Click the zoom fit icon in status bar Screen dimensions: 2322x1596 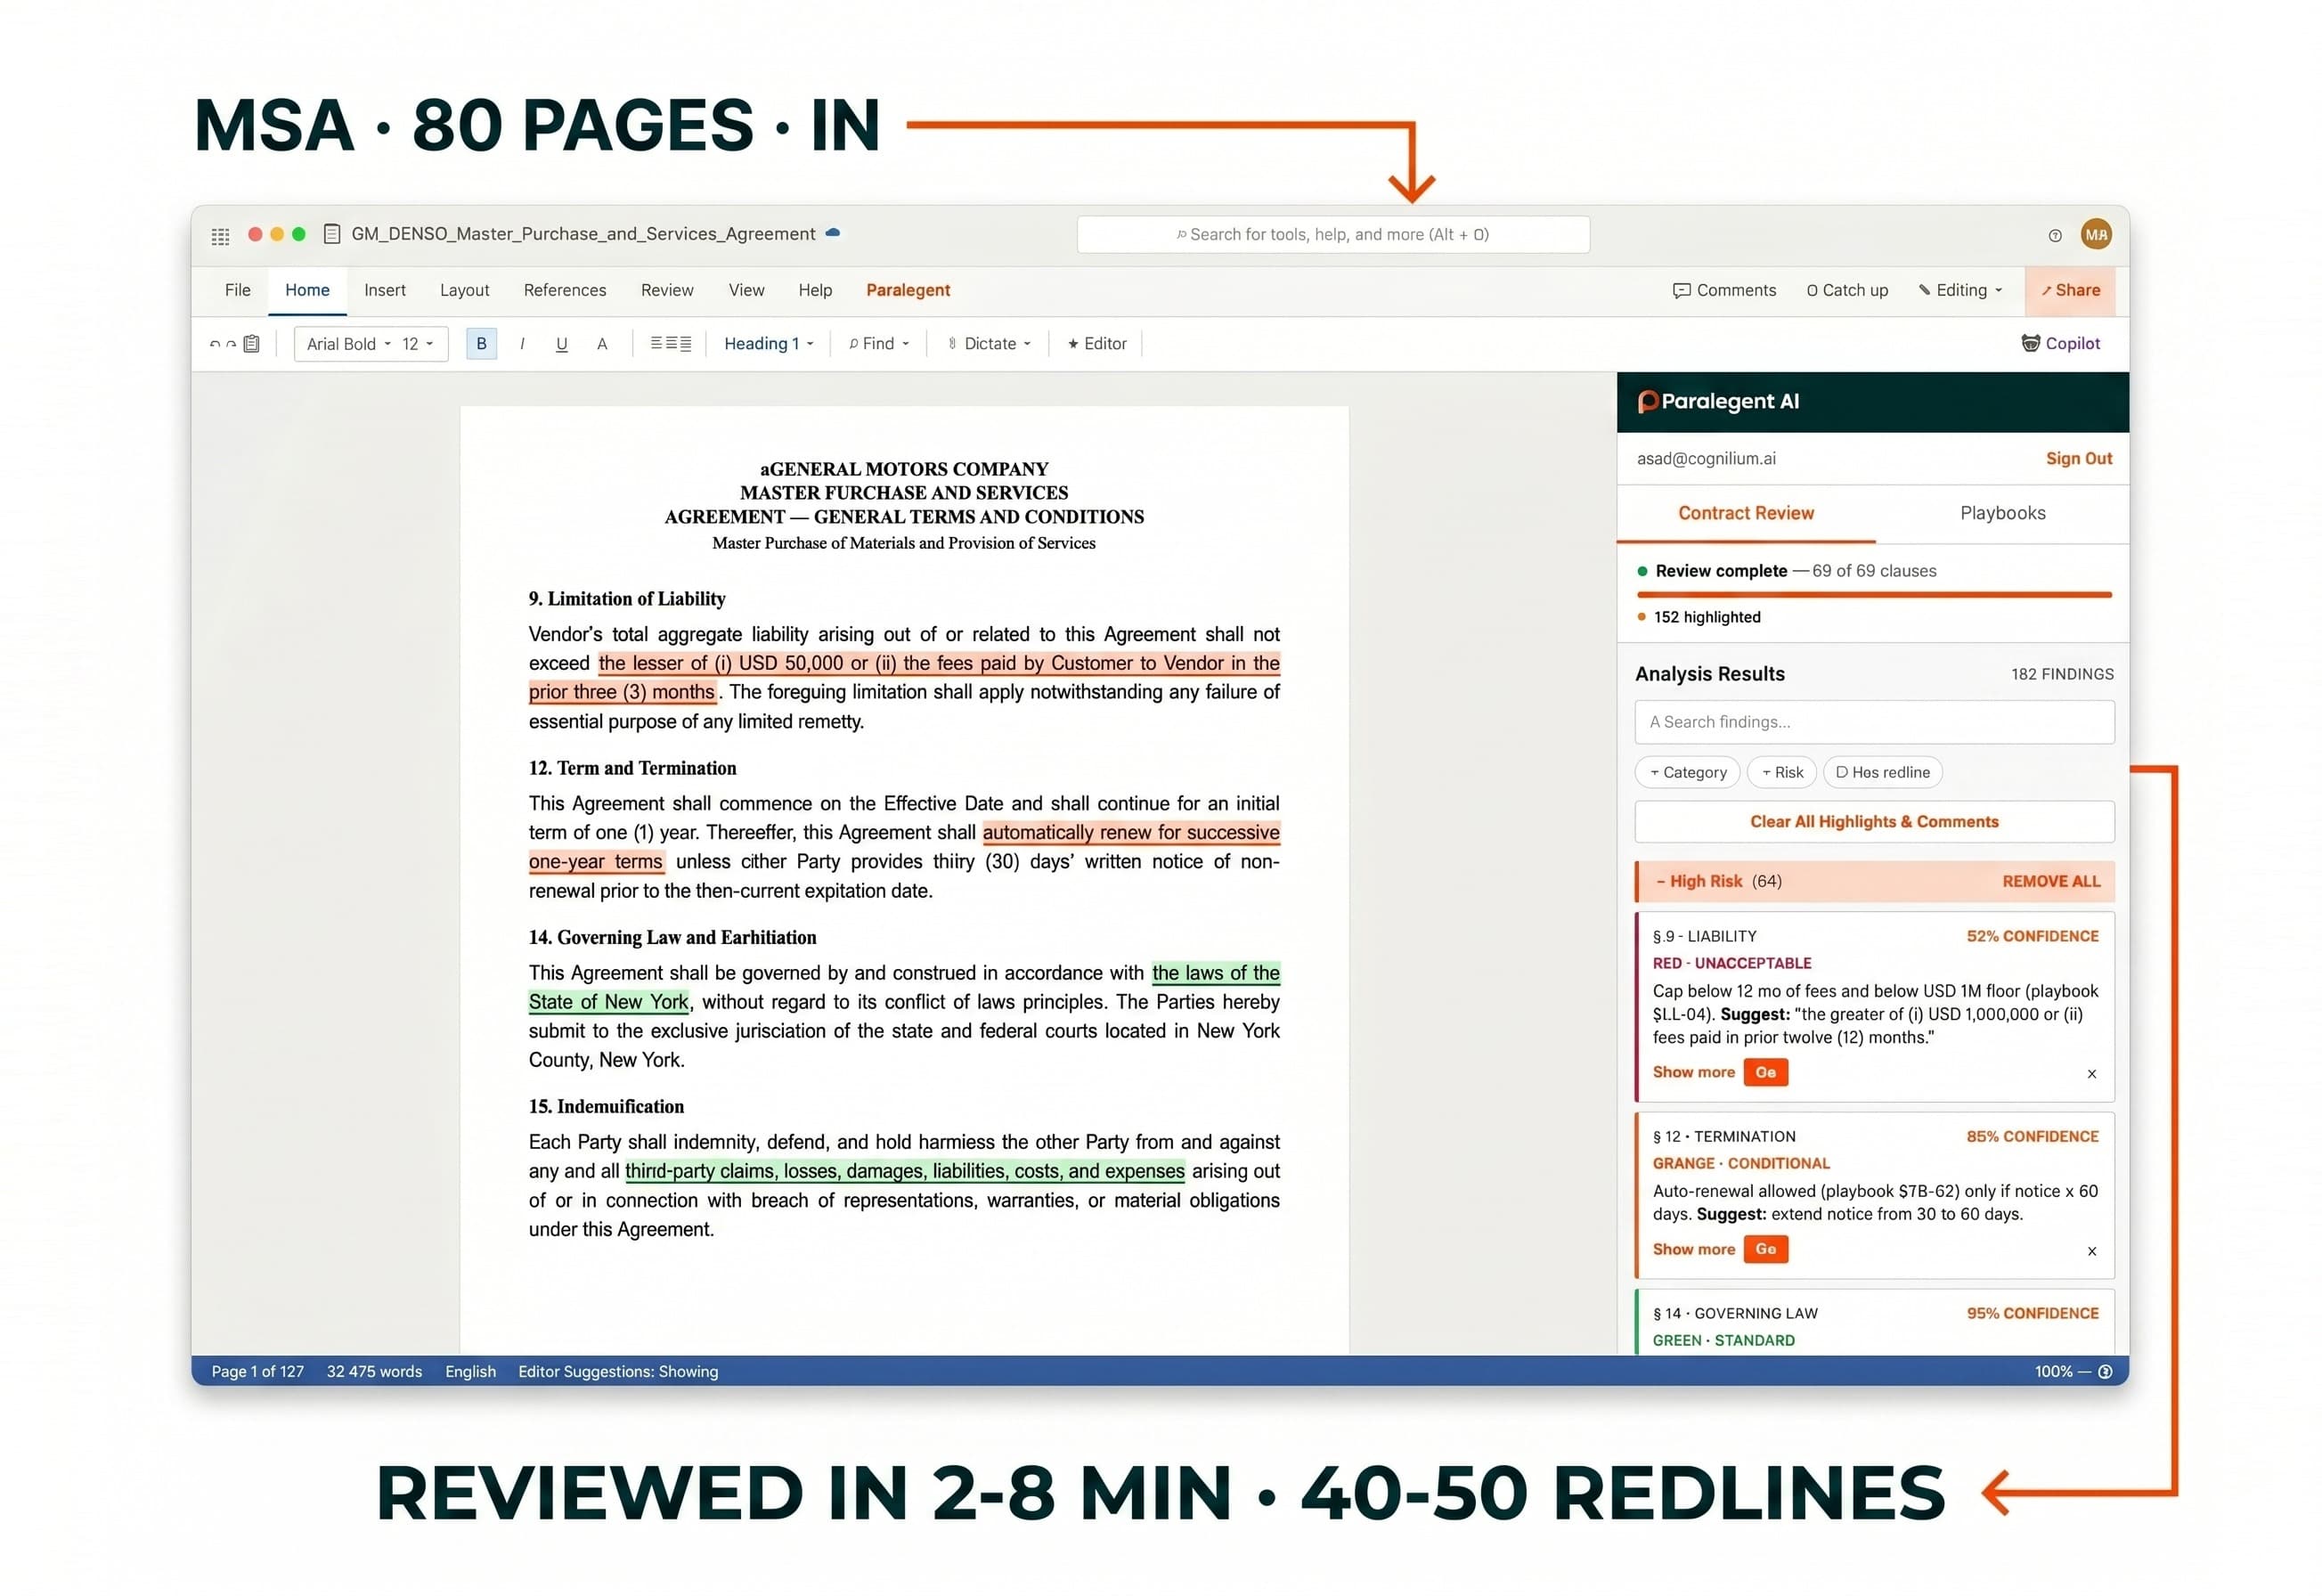point(2104,1373)
